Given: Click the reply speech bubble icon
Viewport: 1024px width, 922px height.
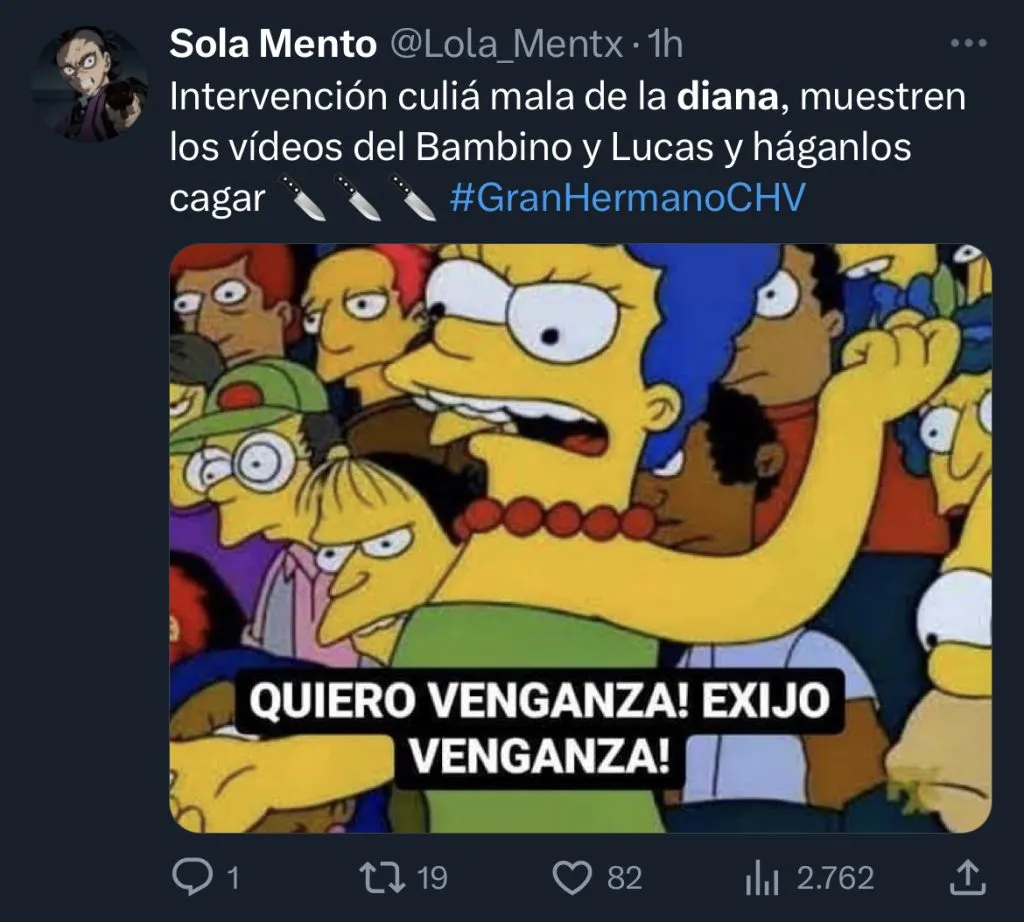Looking at the screenshot, I should (x=192, y=876).
